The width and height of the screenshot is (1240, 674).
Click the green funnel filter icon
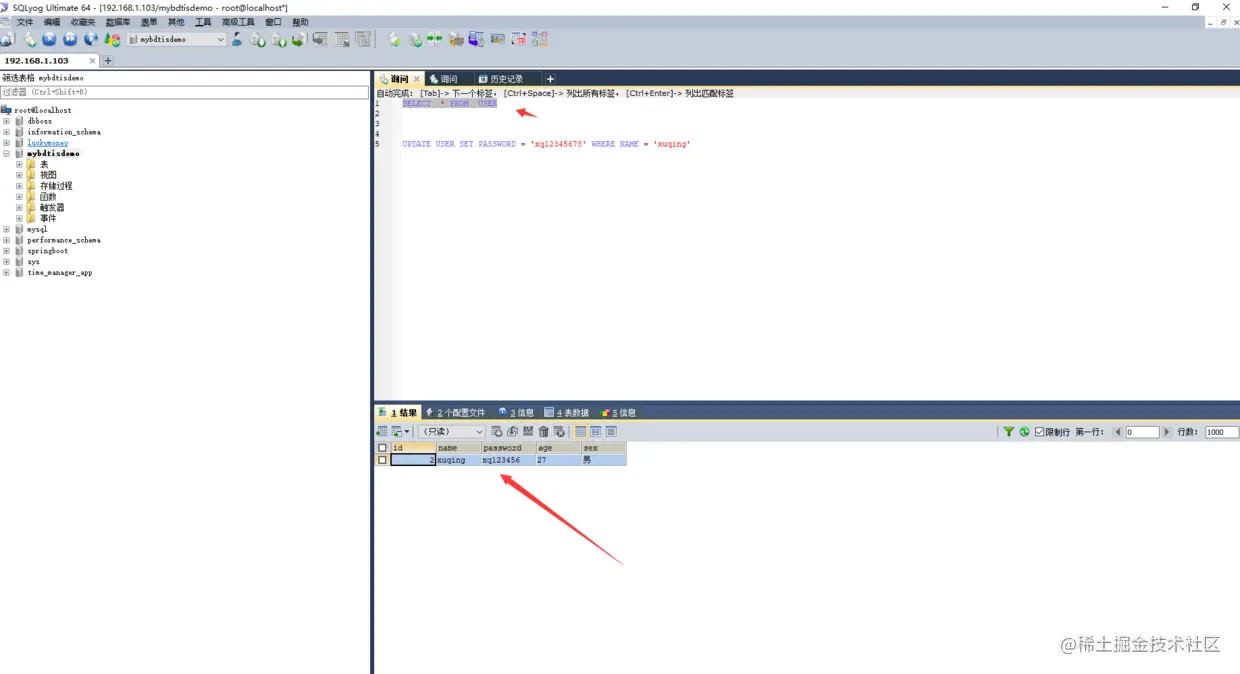(x=1009, y=432)
